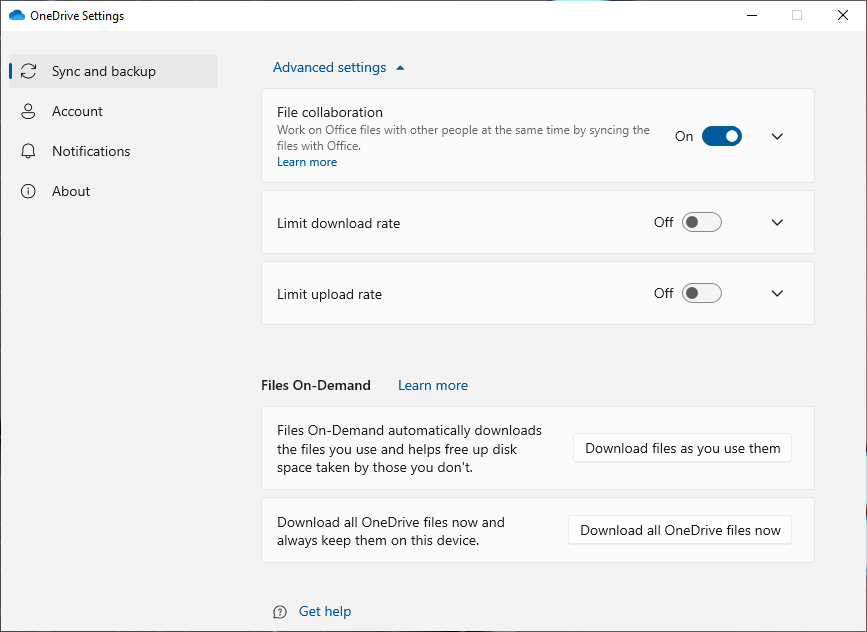The height and width of the screenshot is (632, 867).
Task: Collapse the Advanced settings section
Action: pos(339,68)
